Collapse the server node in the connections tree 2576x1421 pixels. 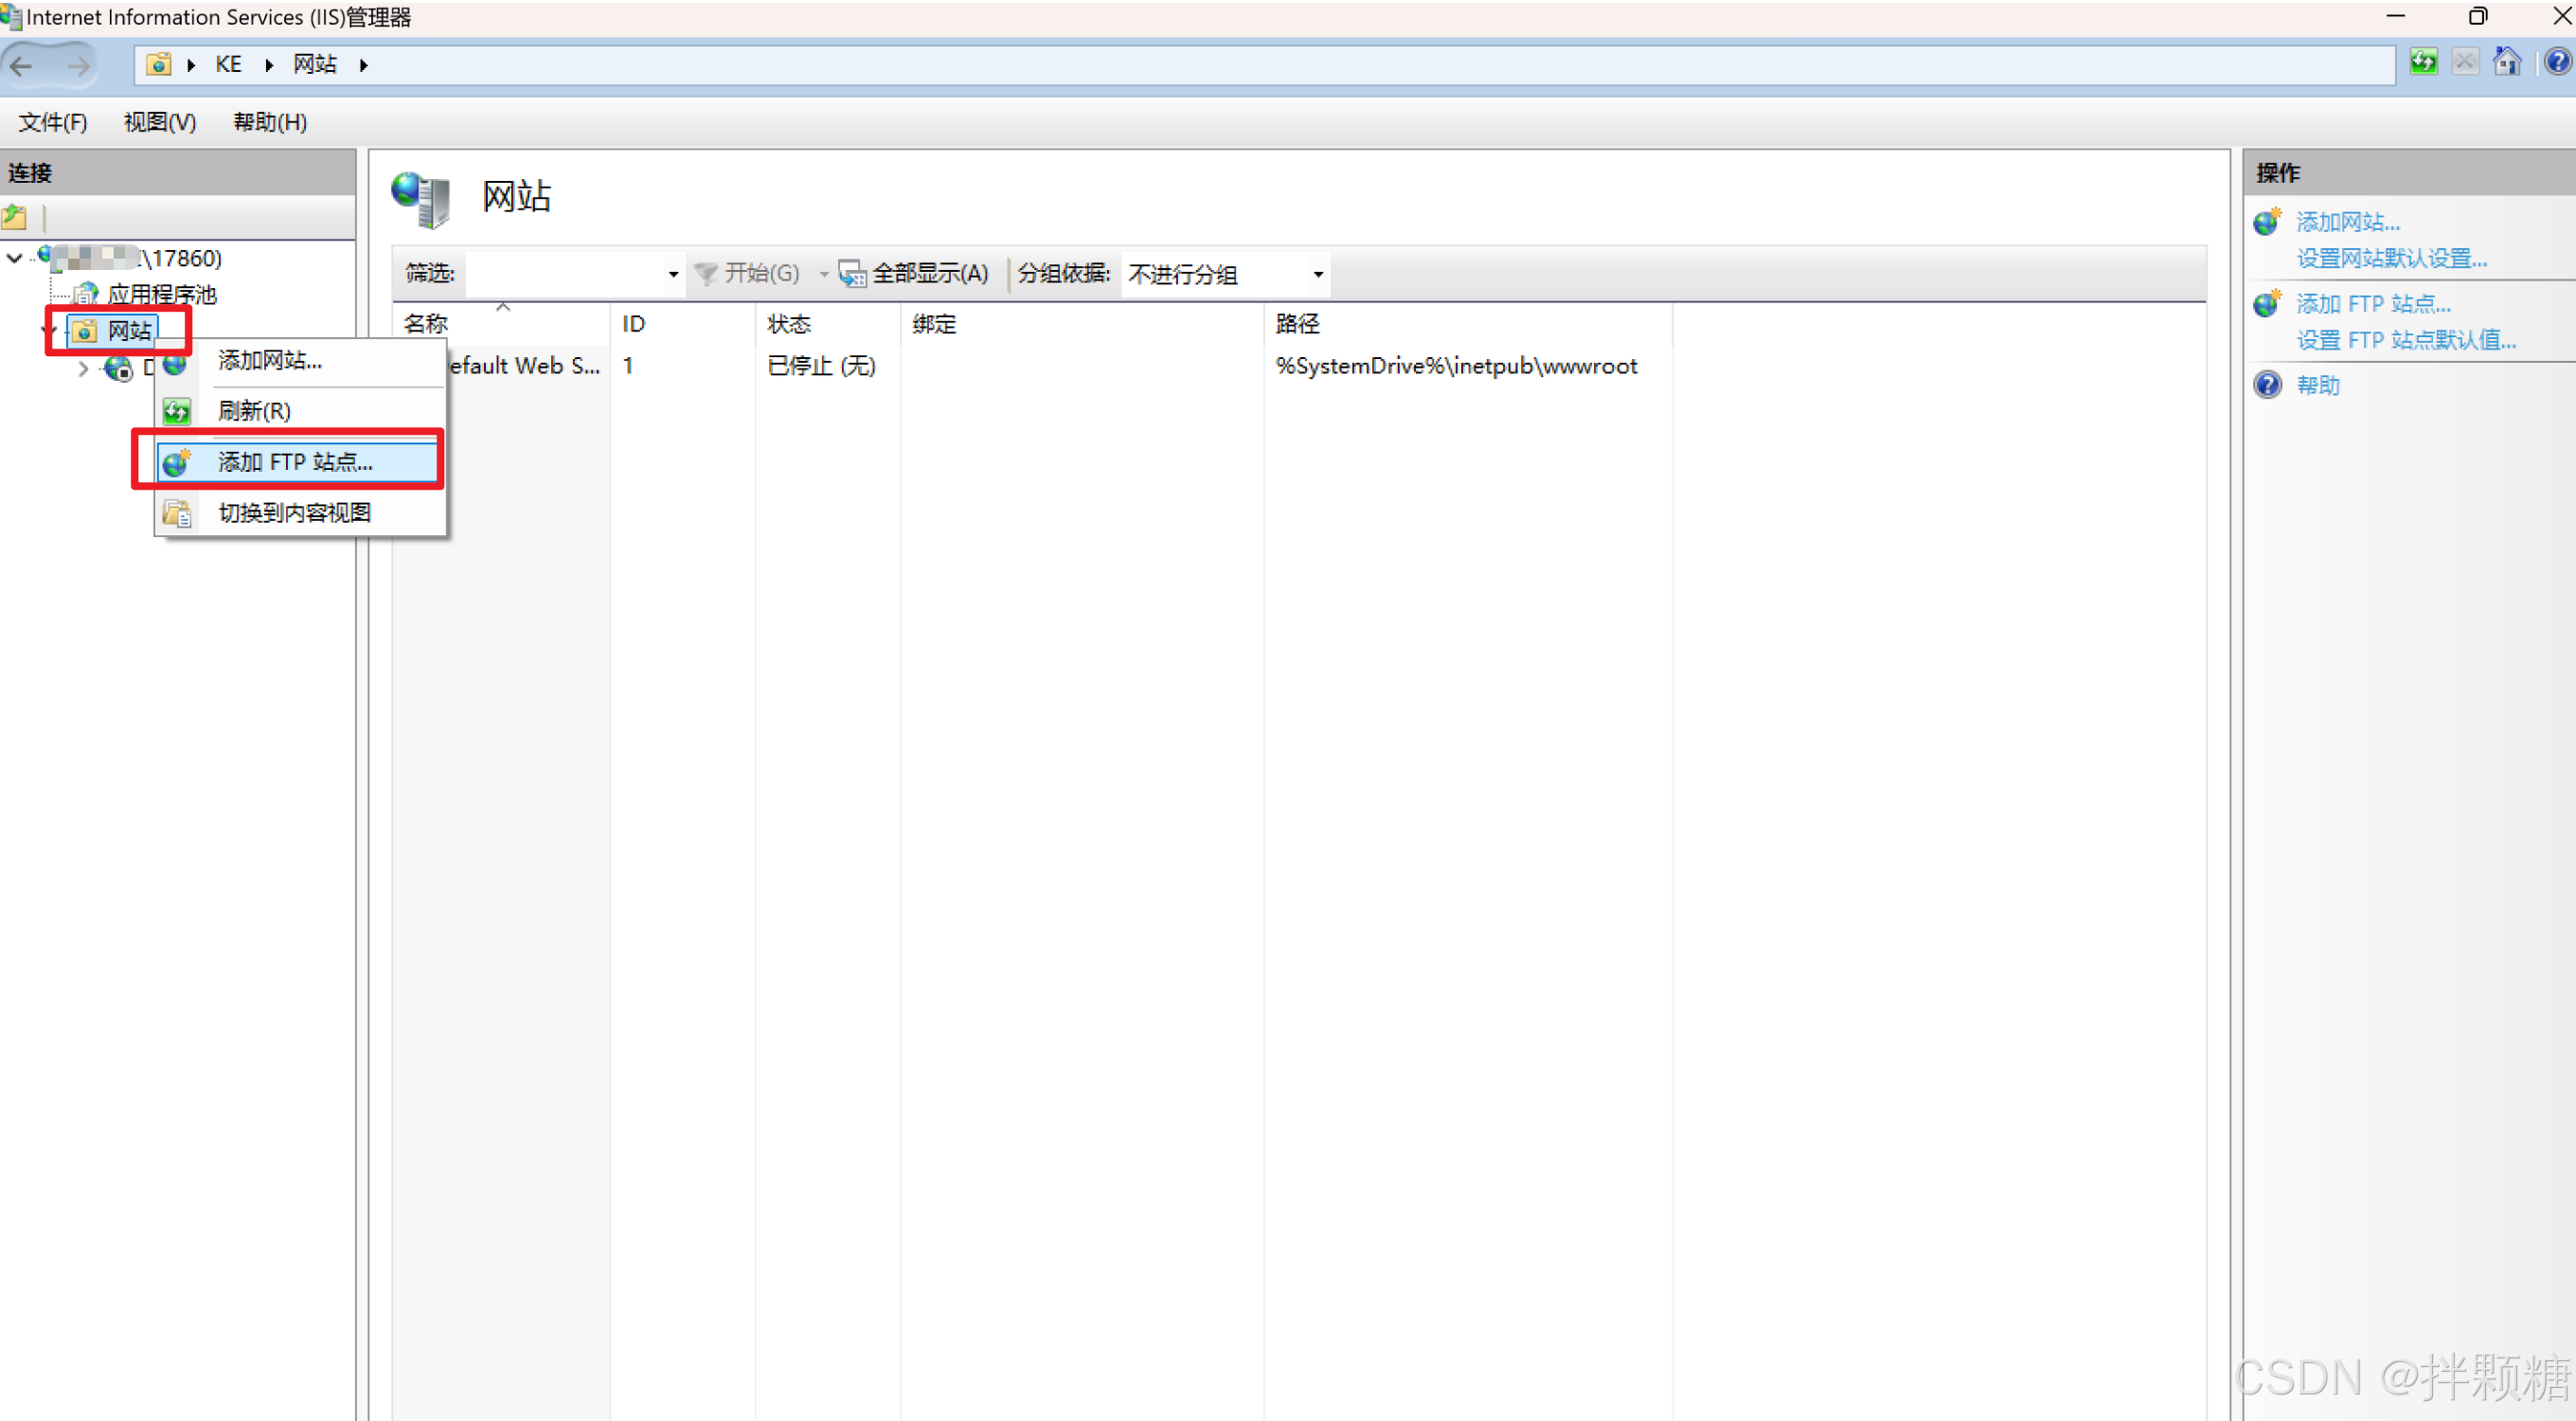pos(15,258)
